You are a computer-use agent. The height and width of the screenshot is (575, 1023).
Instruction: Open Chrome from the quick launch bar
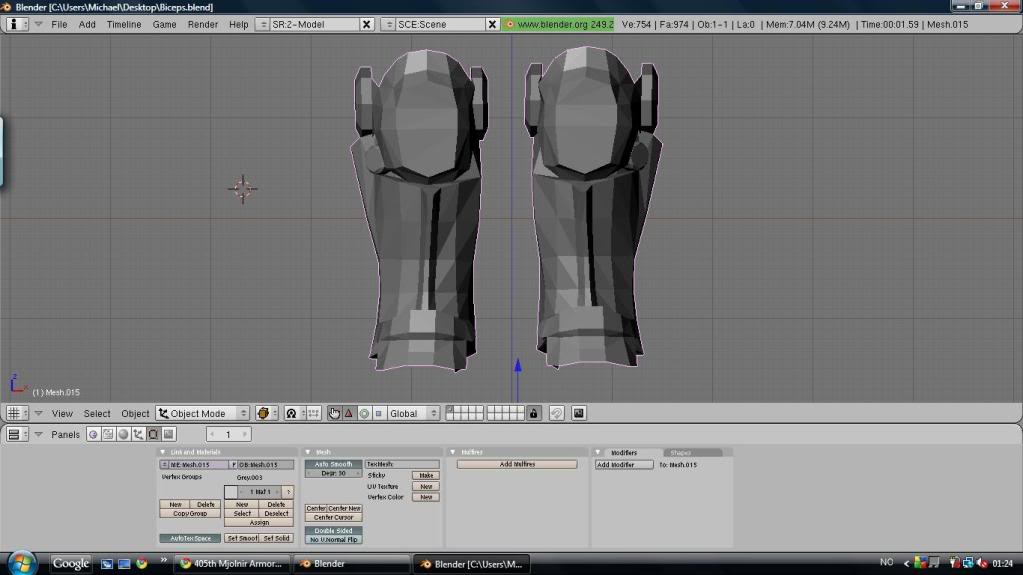(x=142, y=563)
